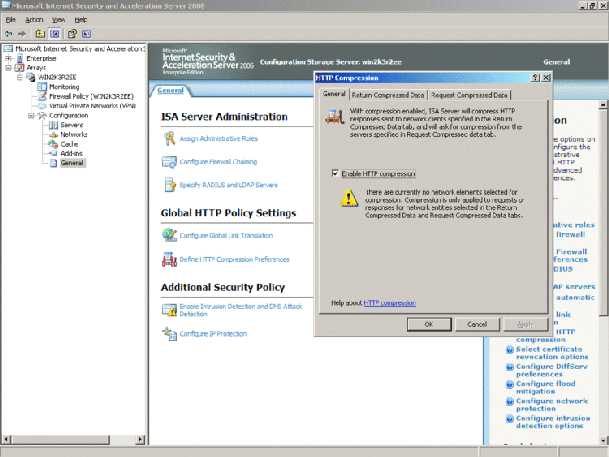609x457 pixels.
Task: Click the last toolbar icon beside Help
Action: pyautogui.click(x=86, y=34)
